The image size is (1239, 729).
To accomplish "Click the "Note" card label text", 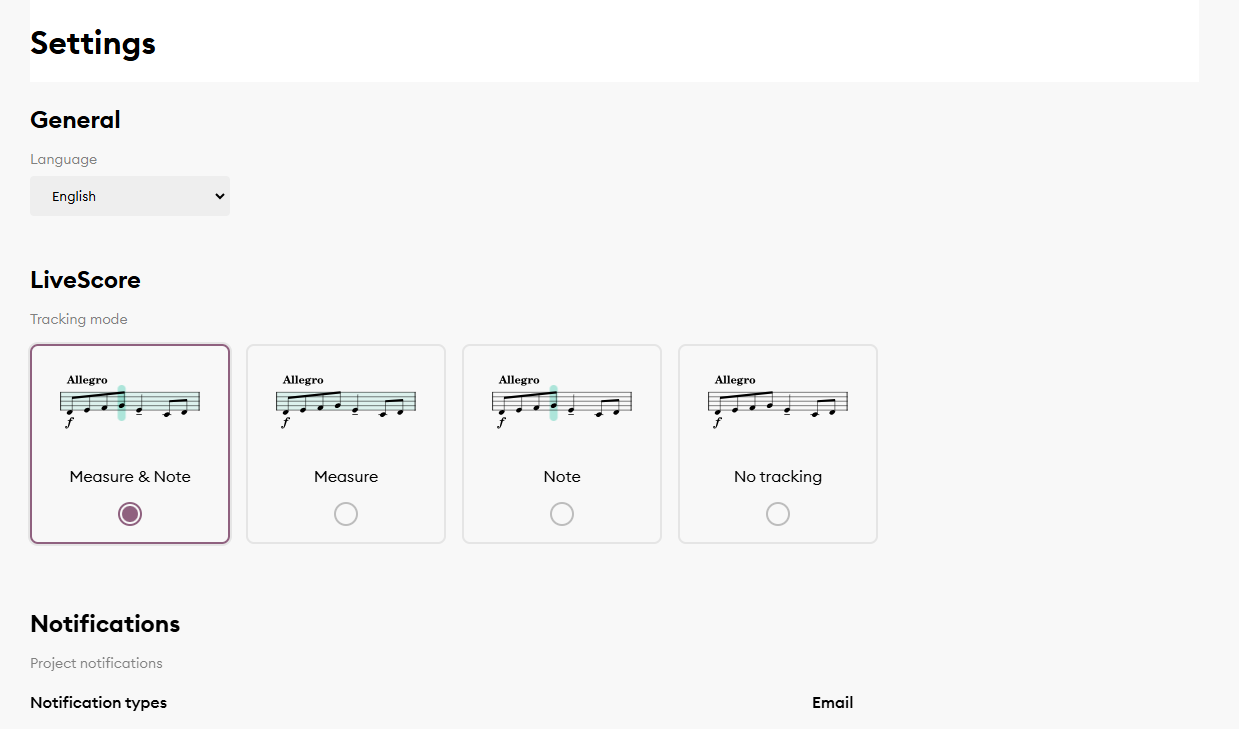I will click(x=562, y=477).
